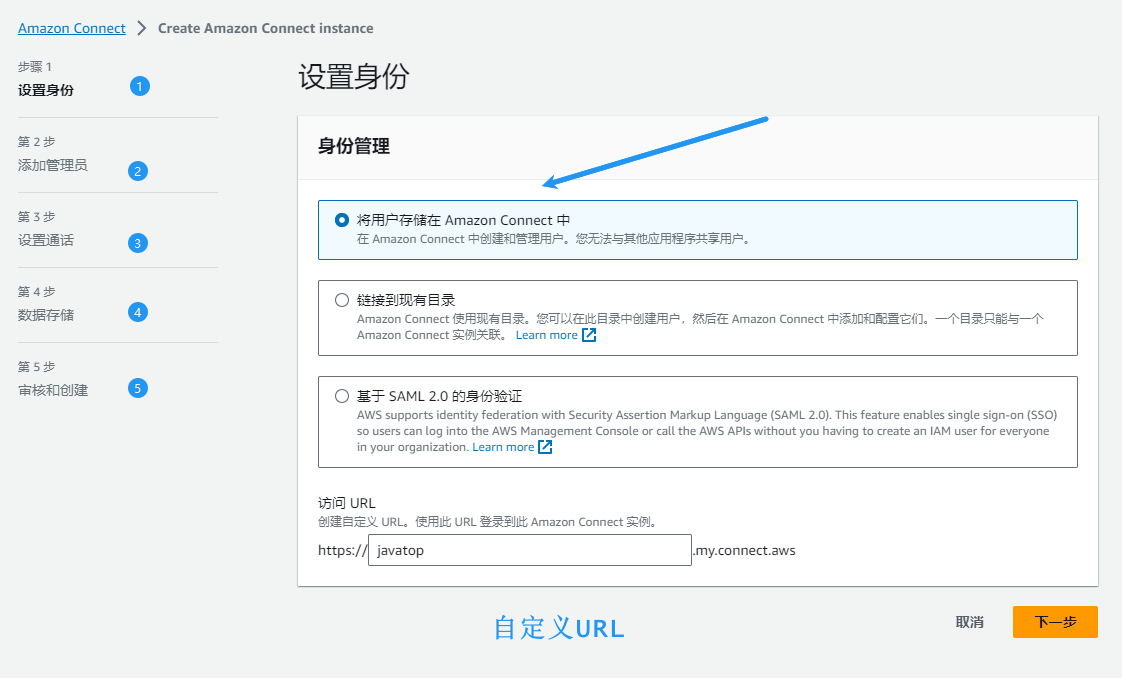Image resolution: width=1122 pixels, height=678 pixels.
Task: Open step 3 设置通话 in the wizard
Action: pos(46,240)
